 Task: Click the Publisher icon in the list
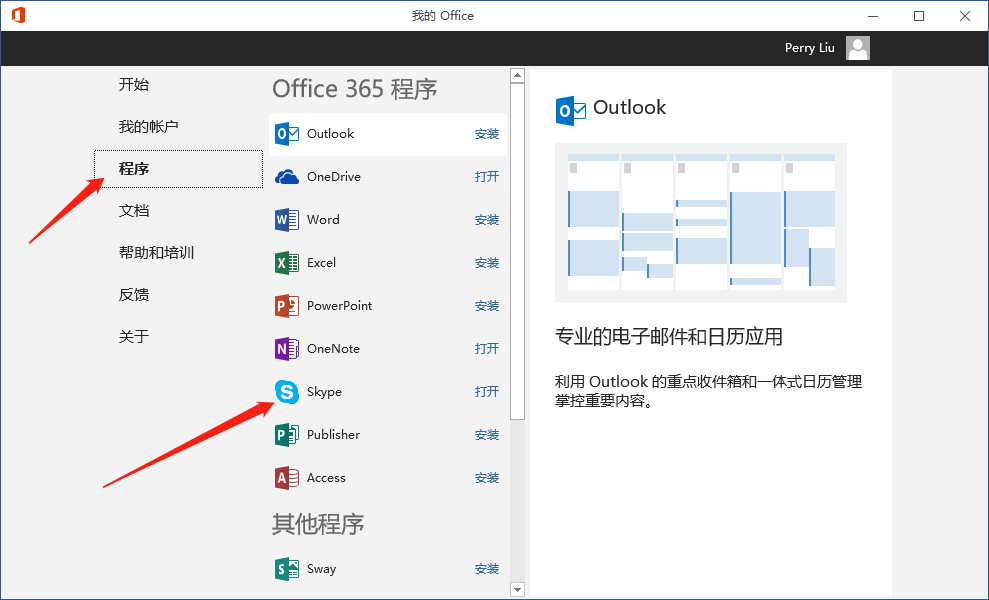tap(287, 435)
